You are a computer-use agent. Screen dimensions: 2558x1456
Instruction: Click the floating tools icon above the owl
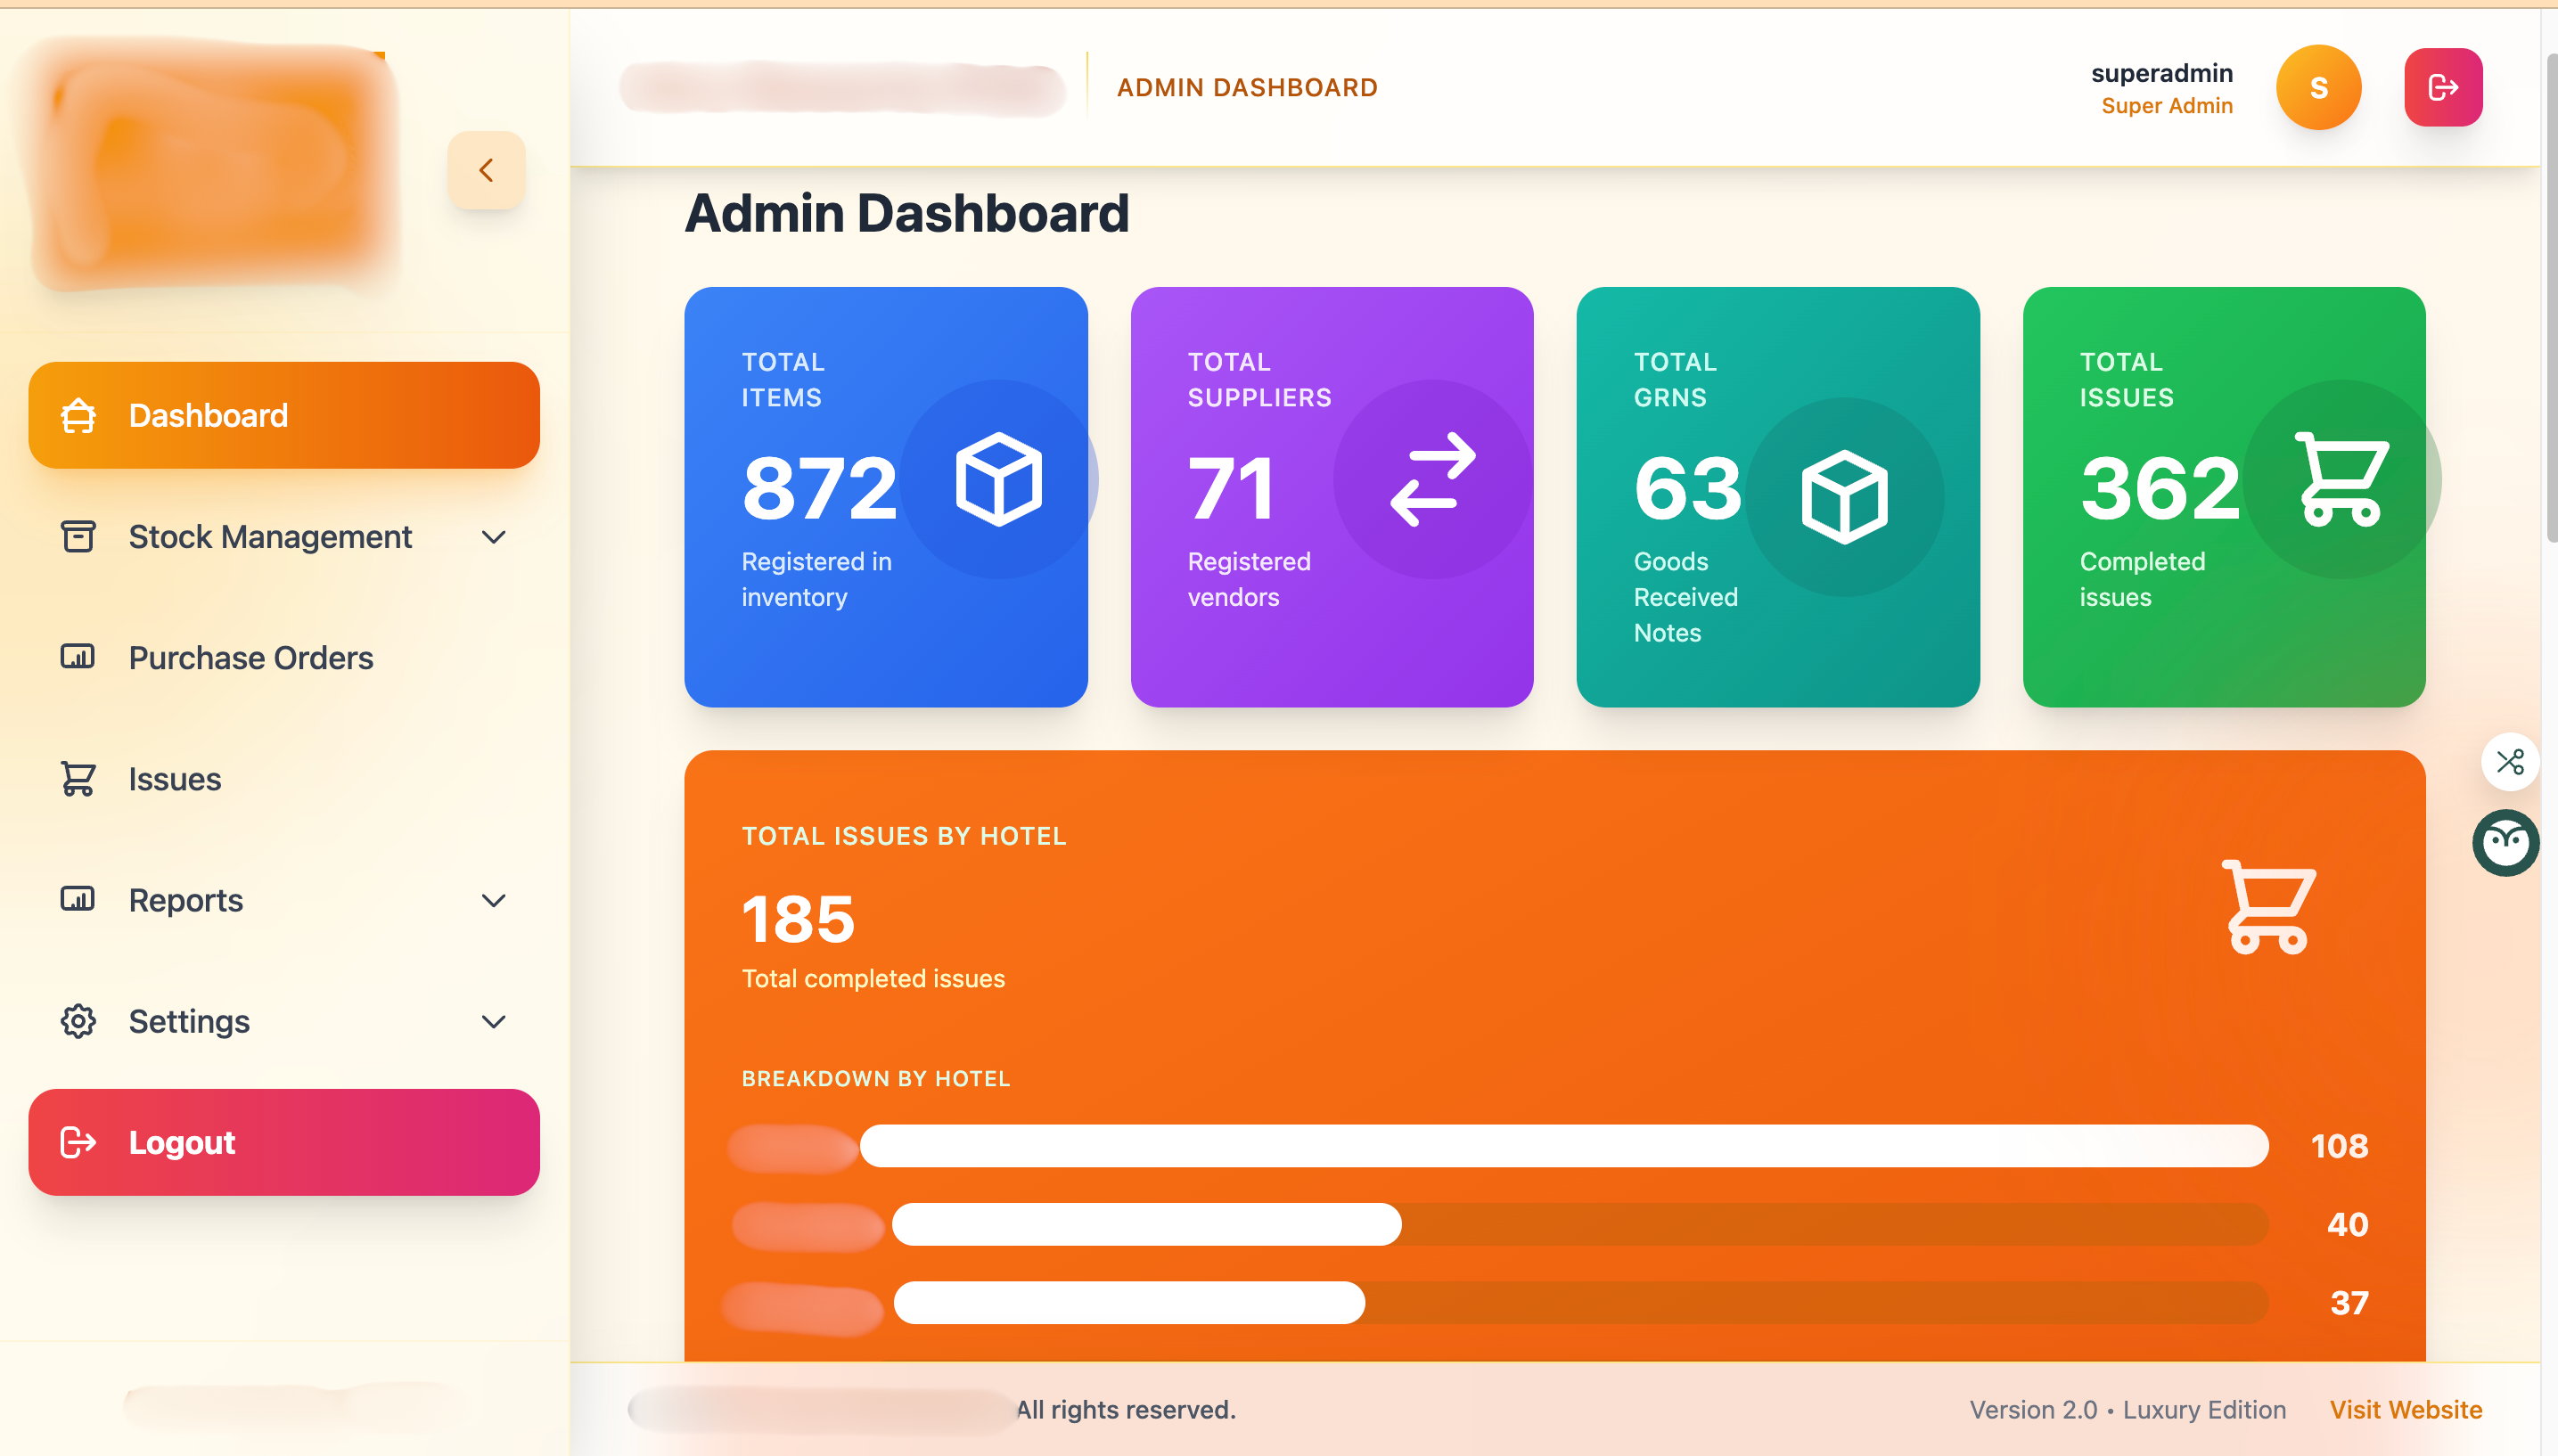pos(2509,762)
